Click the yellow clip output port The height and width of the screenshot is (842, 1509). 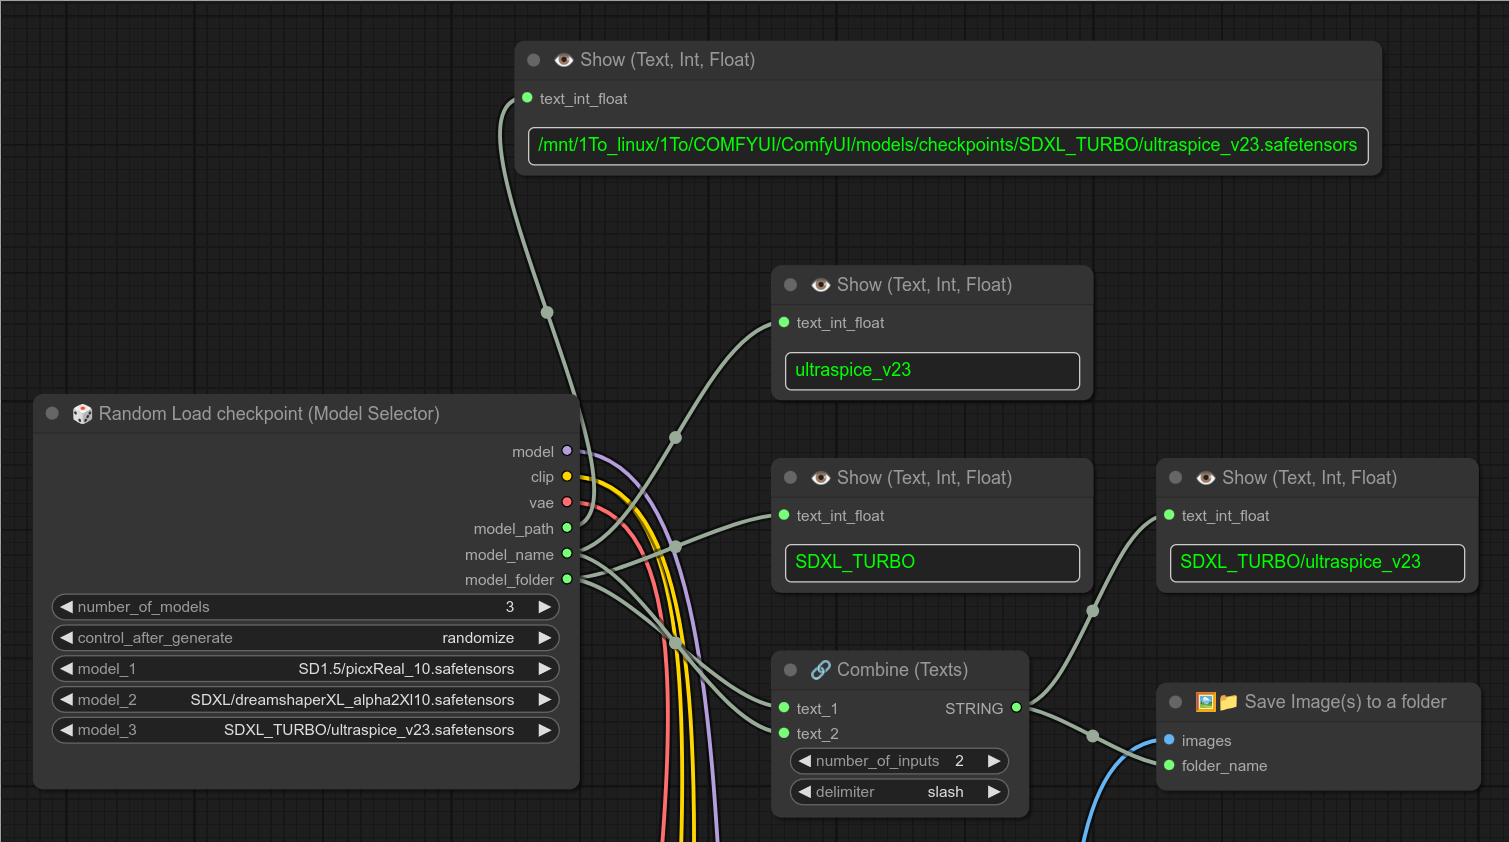click(x=567, y=477)
